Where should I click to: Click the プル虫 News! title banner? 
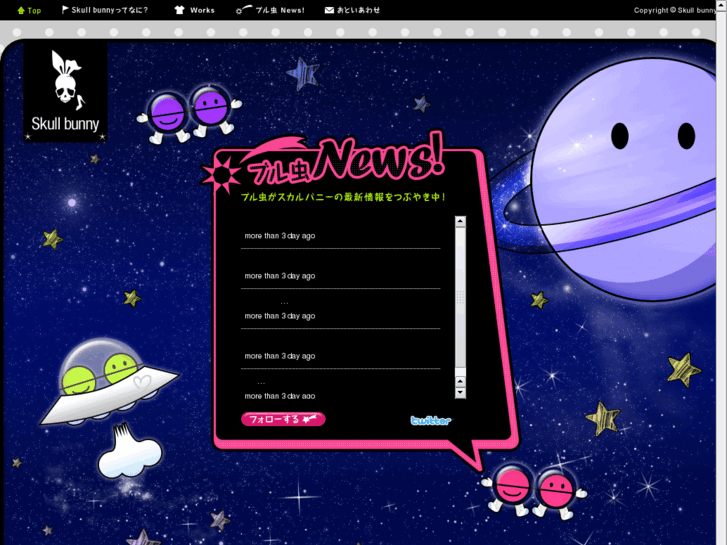pos(325,162)
